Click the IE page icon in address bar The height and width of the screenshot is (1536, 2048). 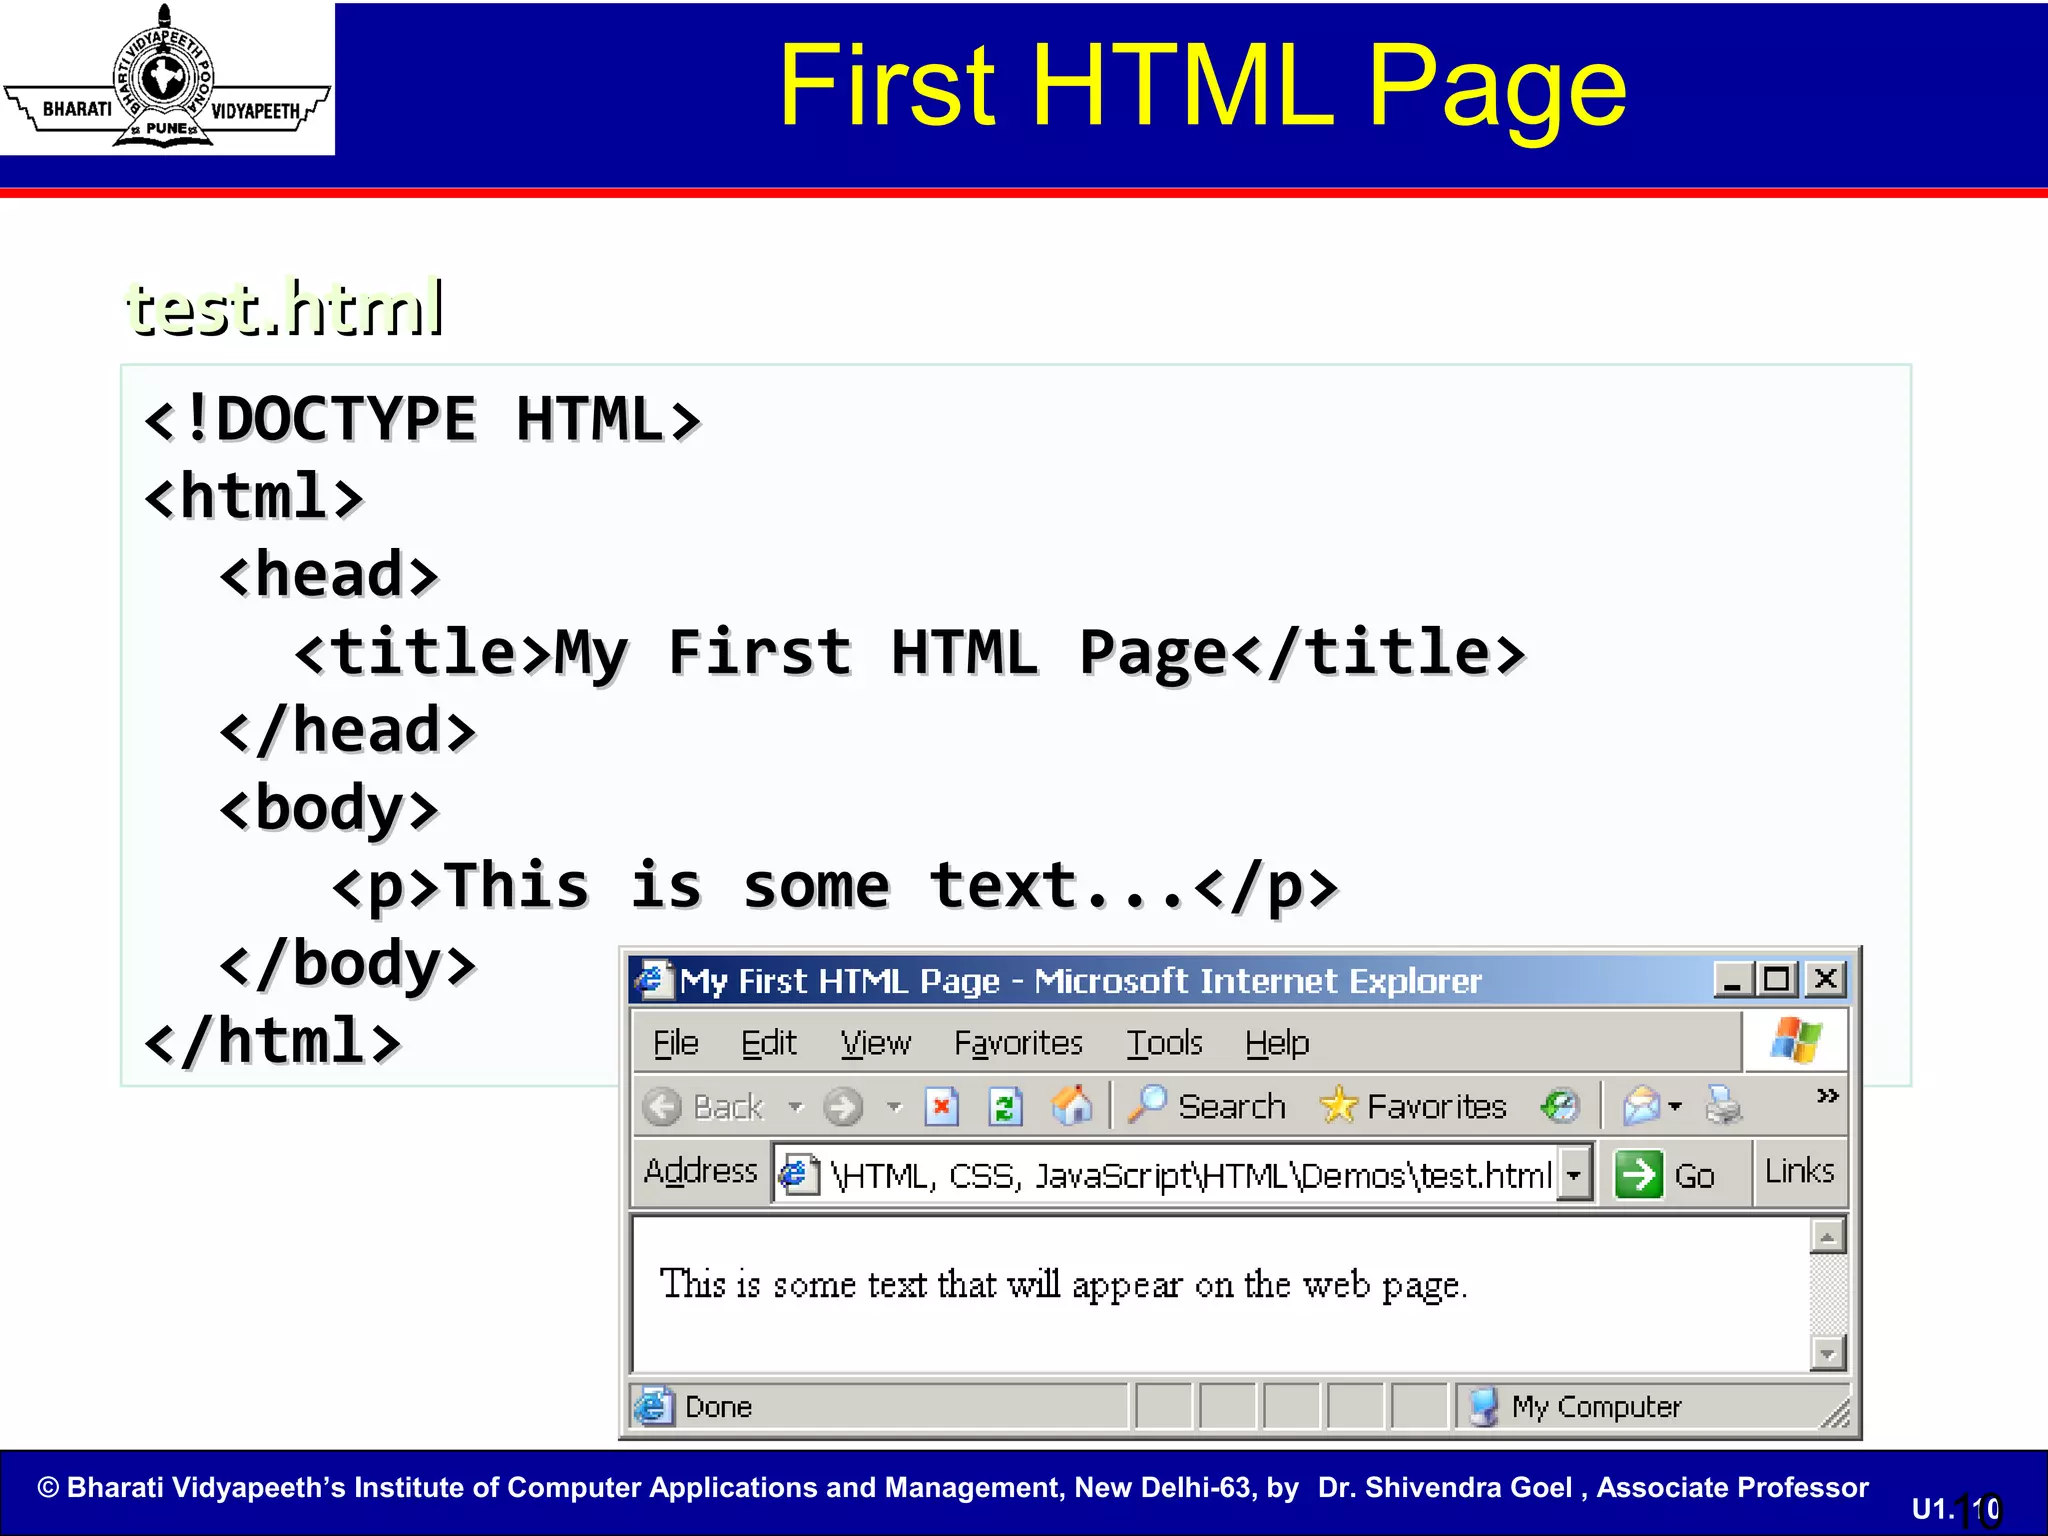click(798, 1173)
